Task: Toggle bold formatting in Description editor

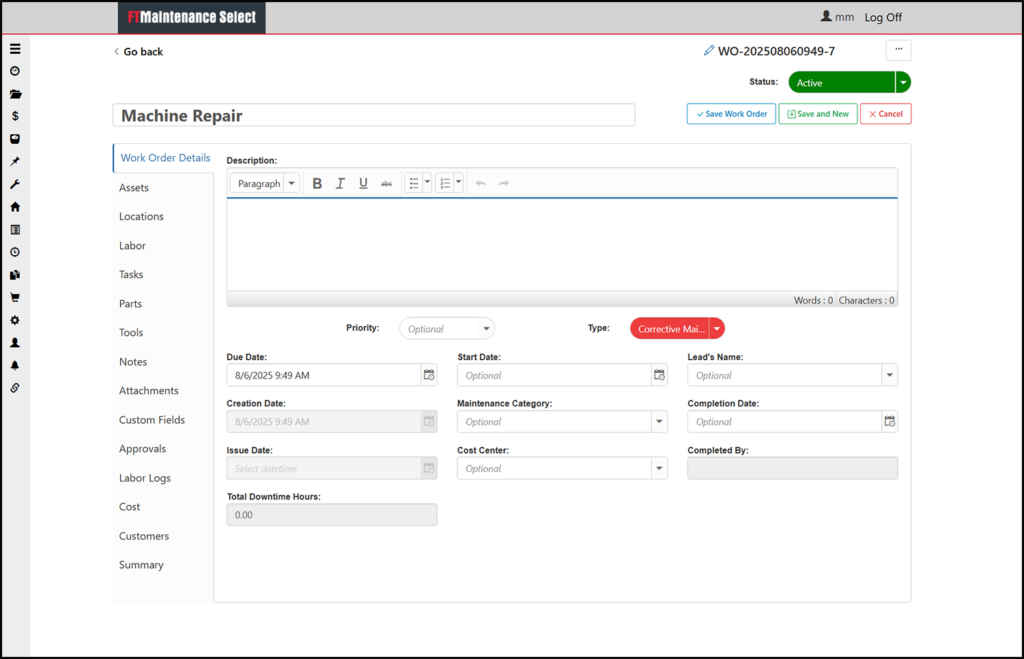Action: [x=317, y=184]
